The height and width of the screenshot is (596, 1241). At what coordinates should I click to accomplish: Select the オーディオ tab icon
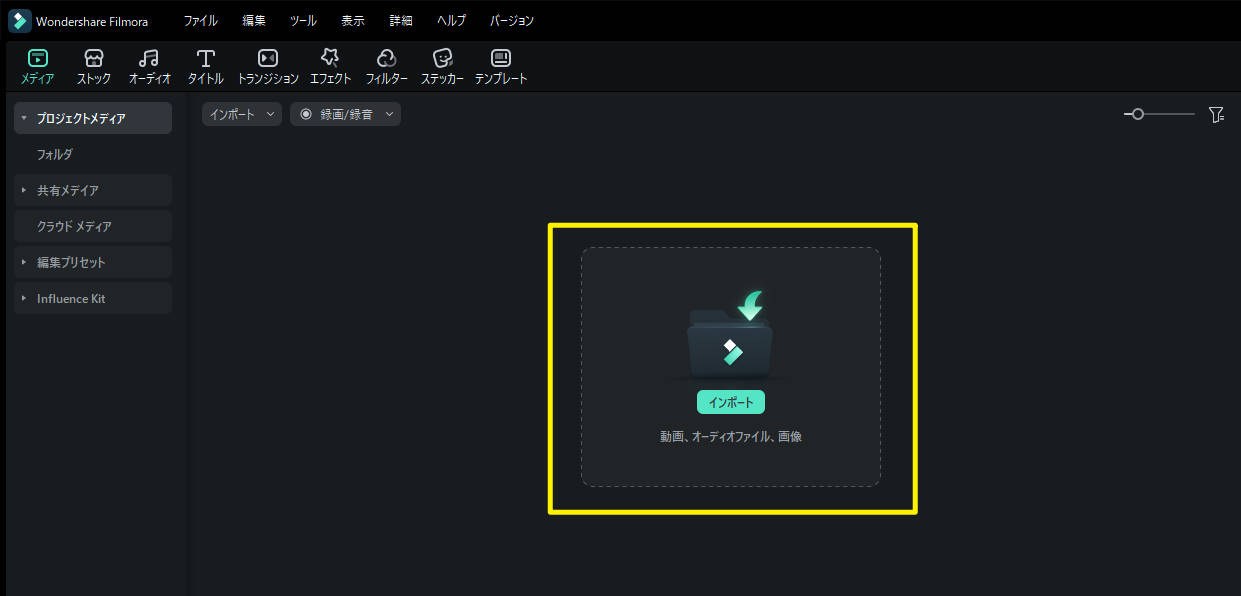148,65
